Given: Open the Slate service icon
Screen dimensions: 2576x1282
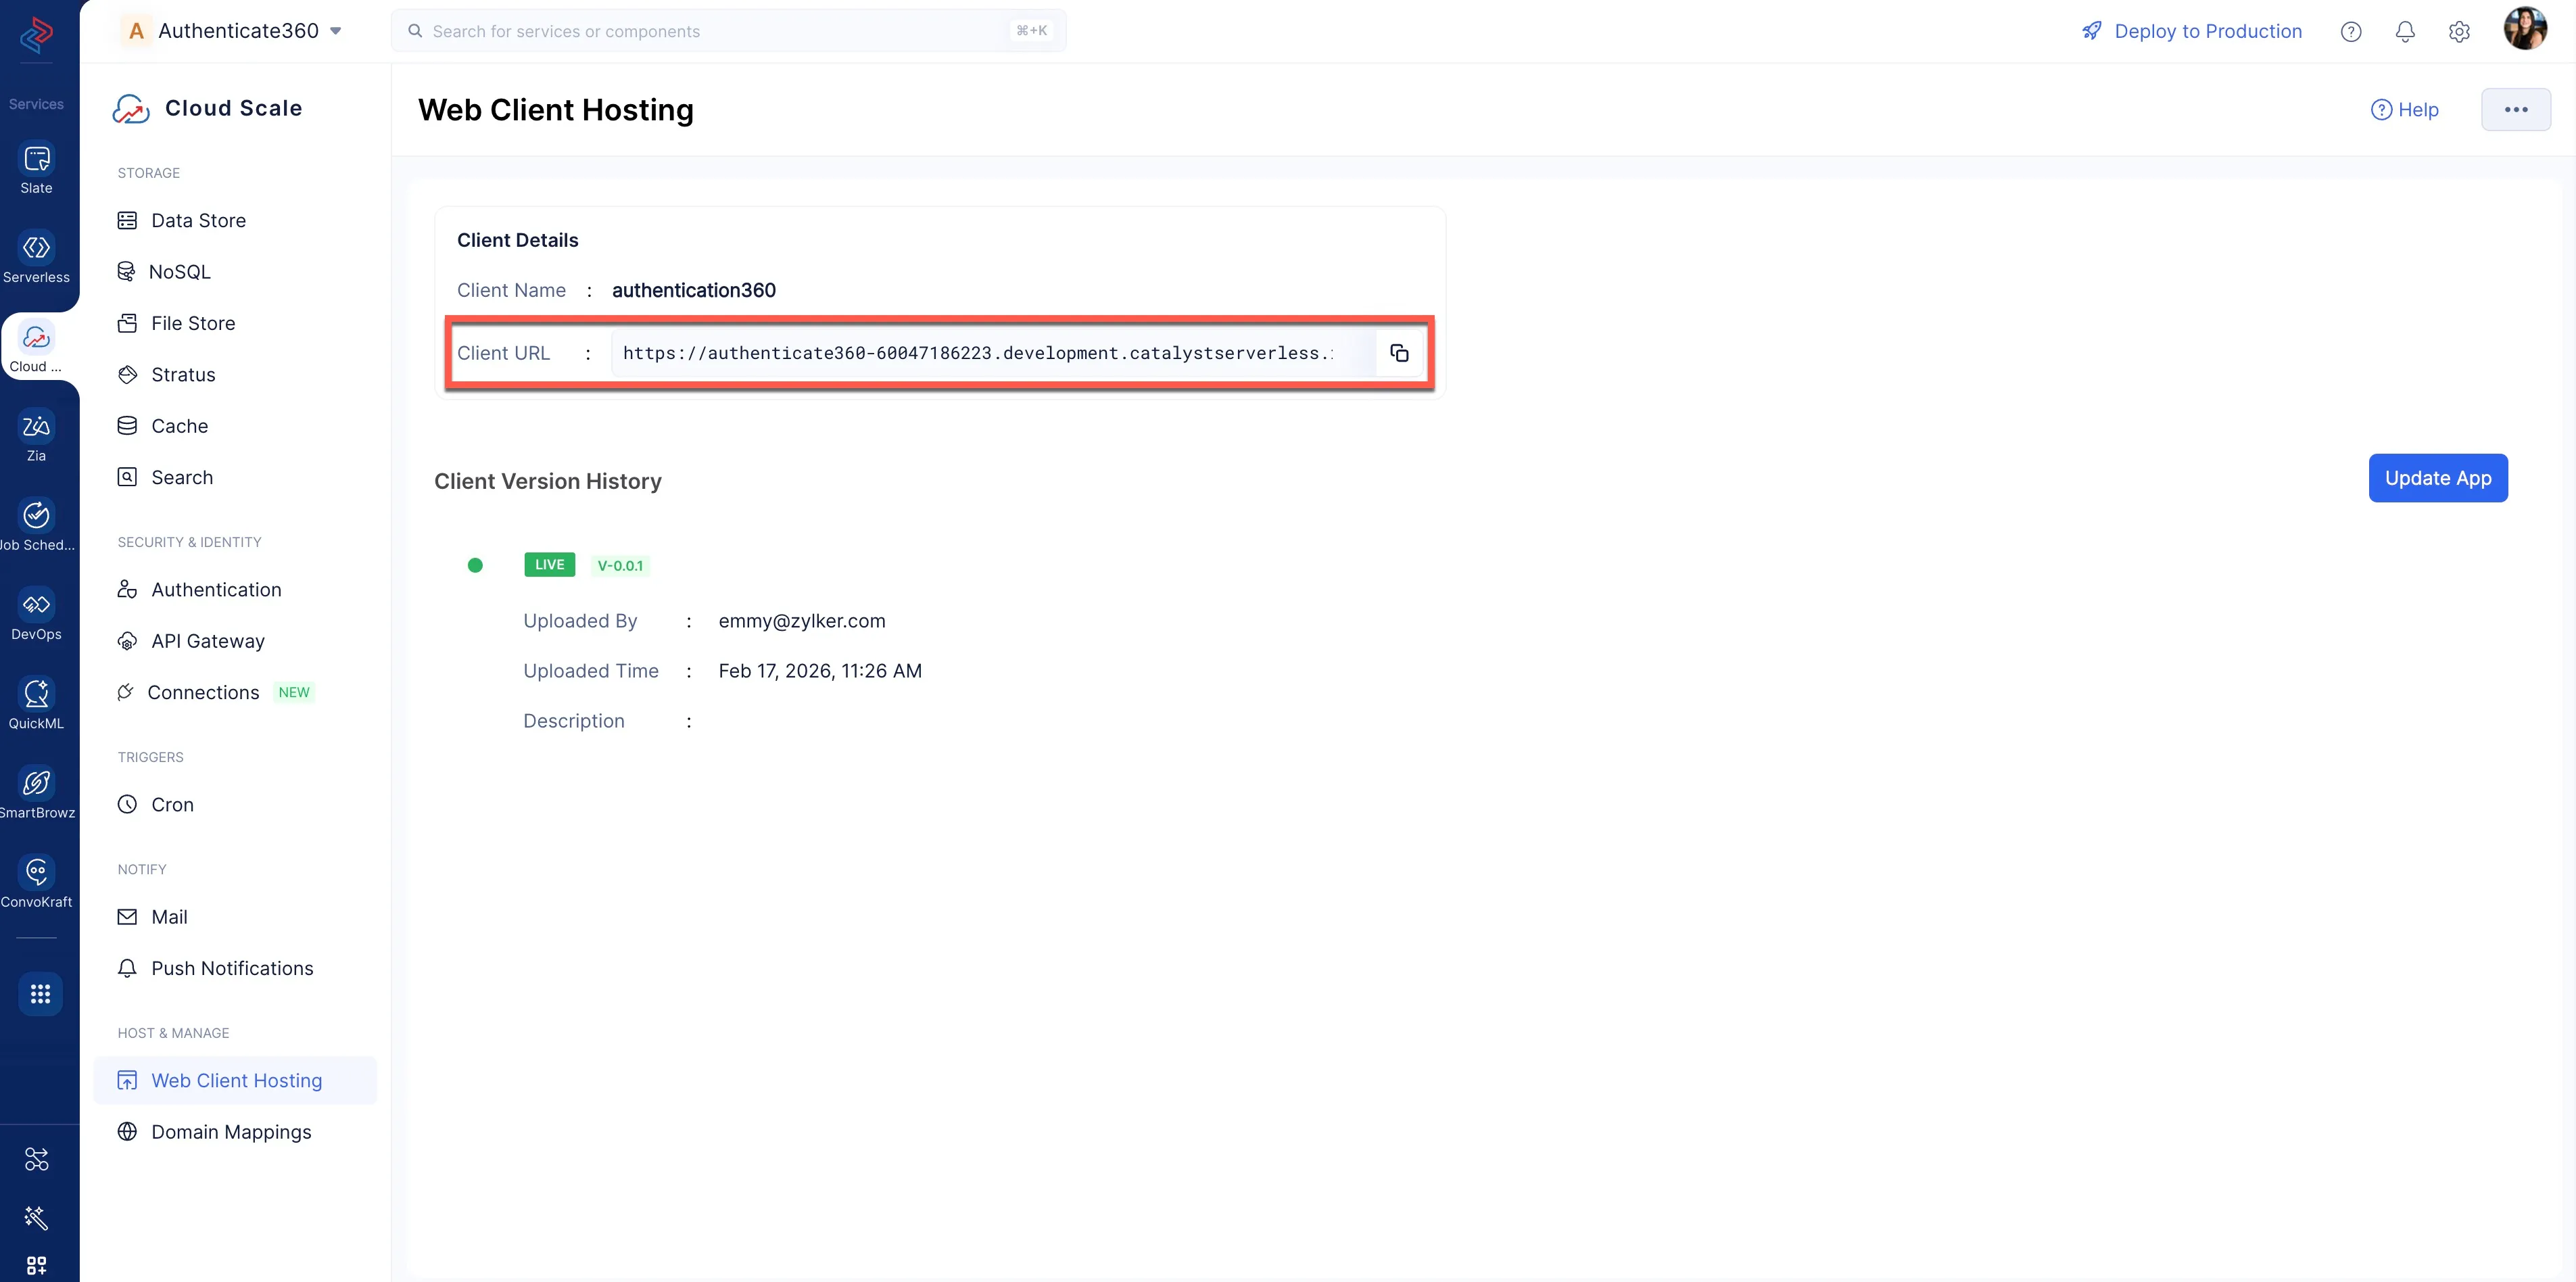Looking at the screenshot, I should point(37,168).
